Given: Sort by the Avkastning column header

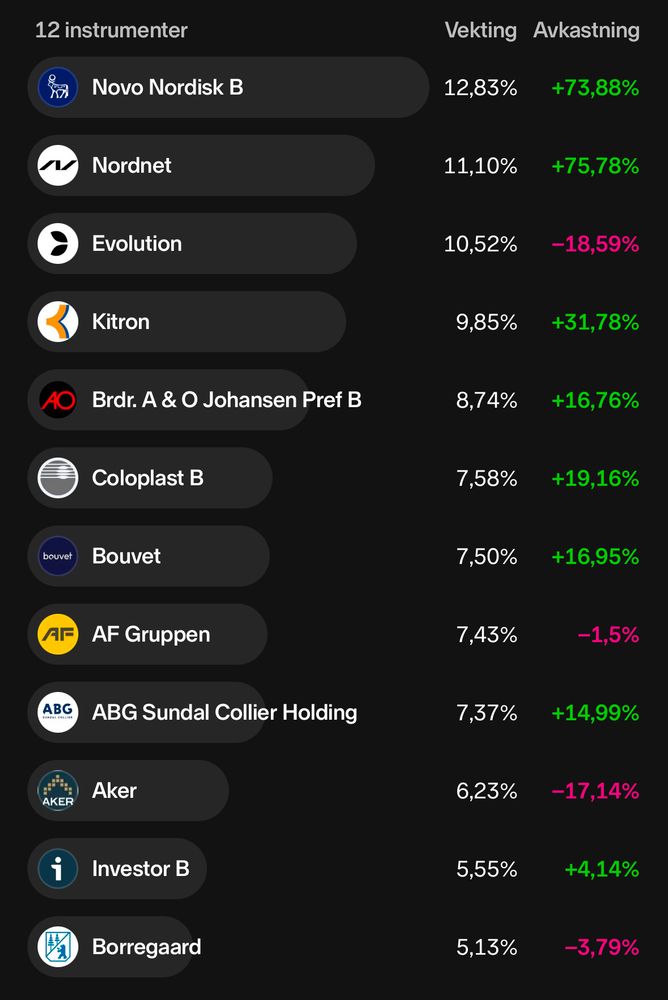Looking at the screenshot, I should click(x=586, y=30).
